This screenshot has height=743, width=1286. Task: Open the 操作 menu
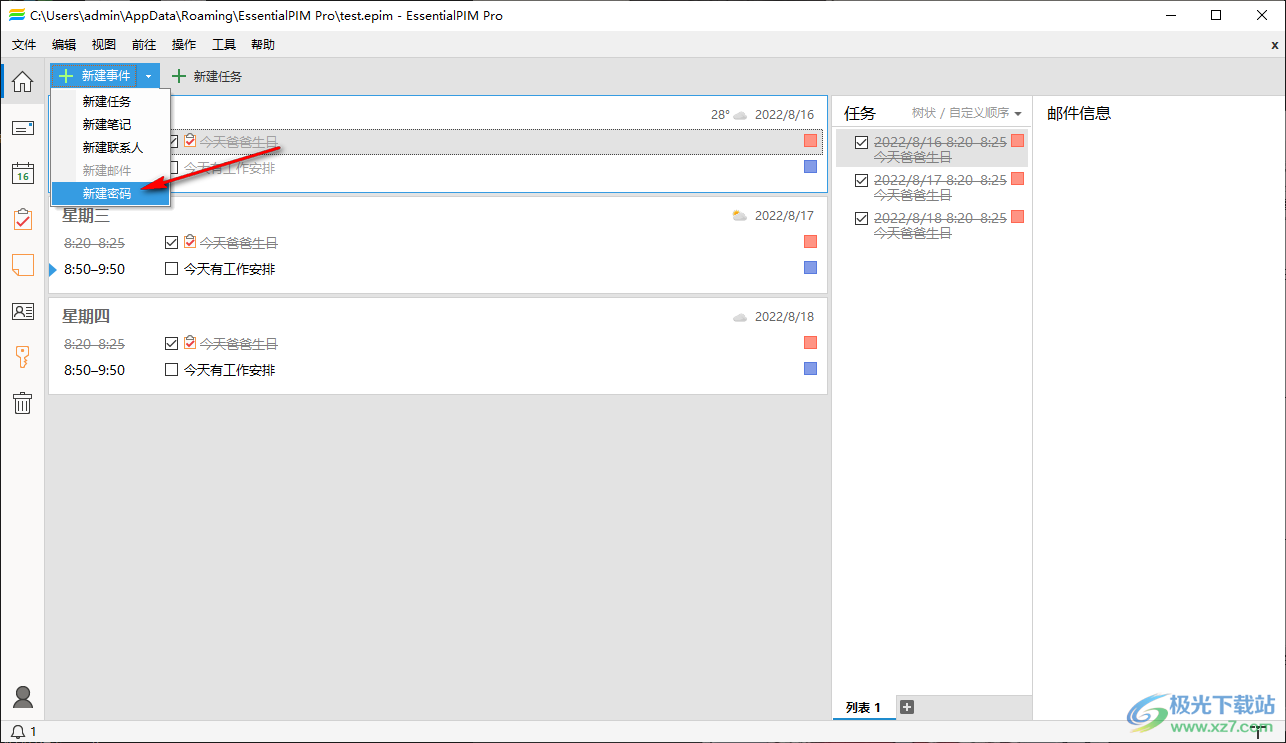coord(184,45)
